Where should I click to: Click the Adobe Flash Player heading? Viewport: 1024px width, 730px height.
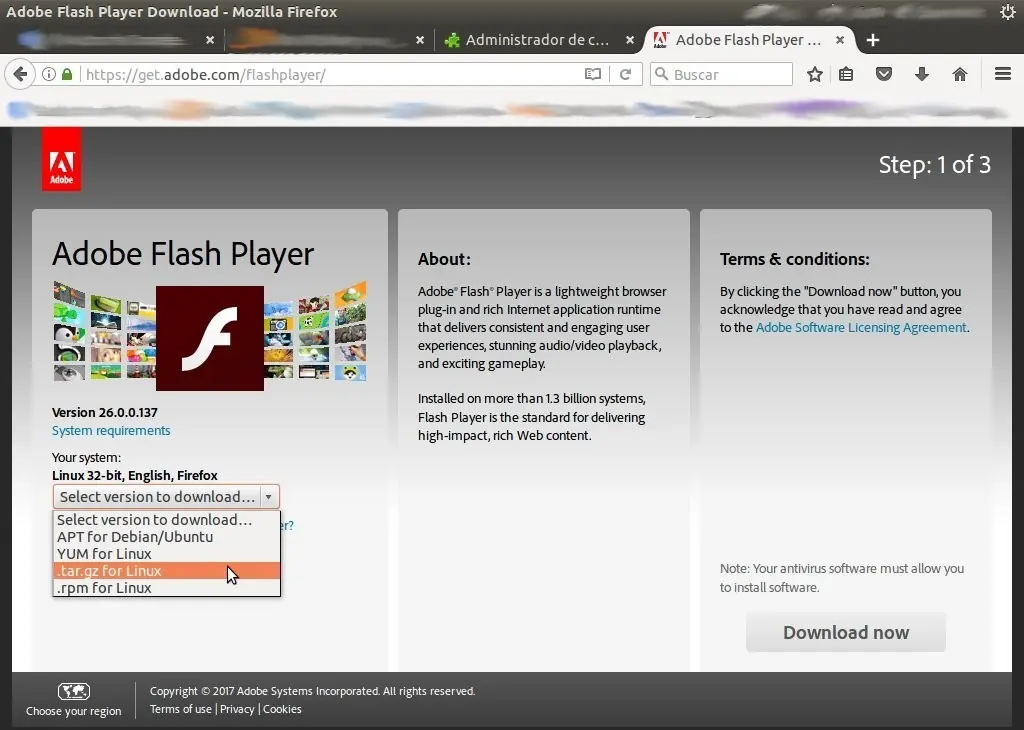(x=183, y=254)
